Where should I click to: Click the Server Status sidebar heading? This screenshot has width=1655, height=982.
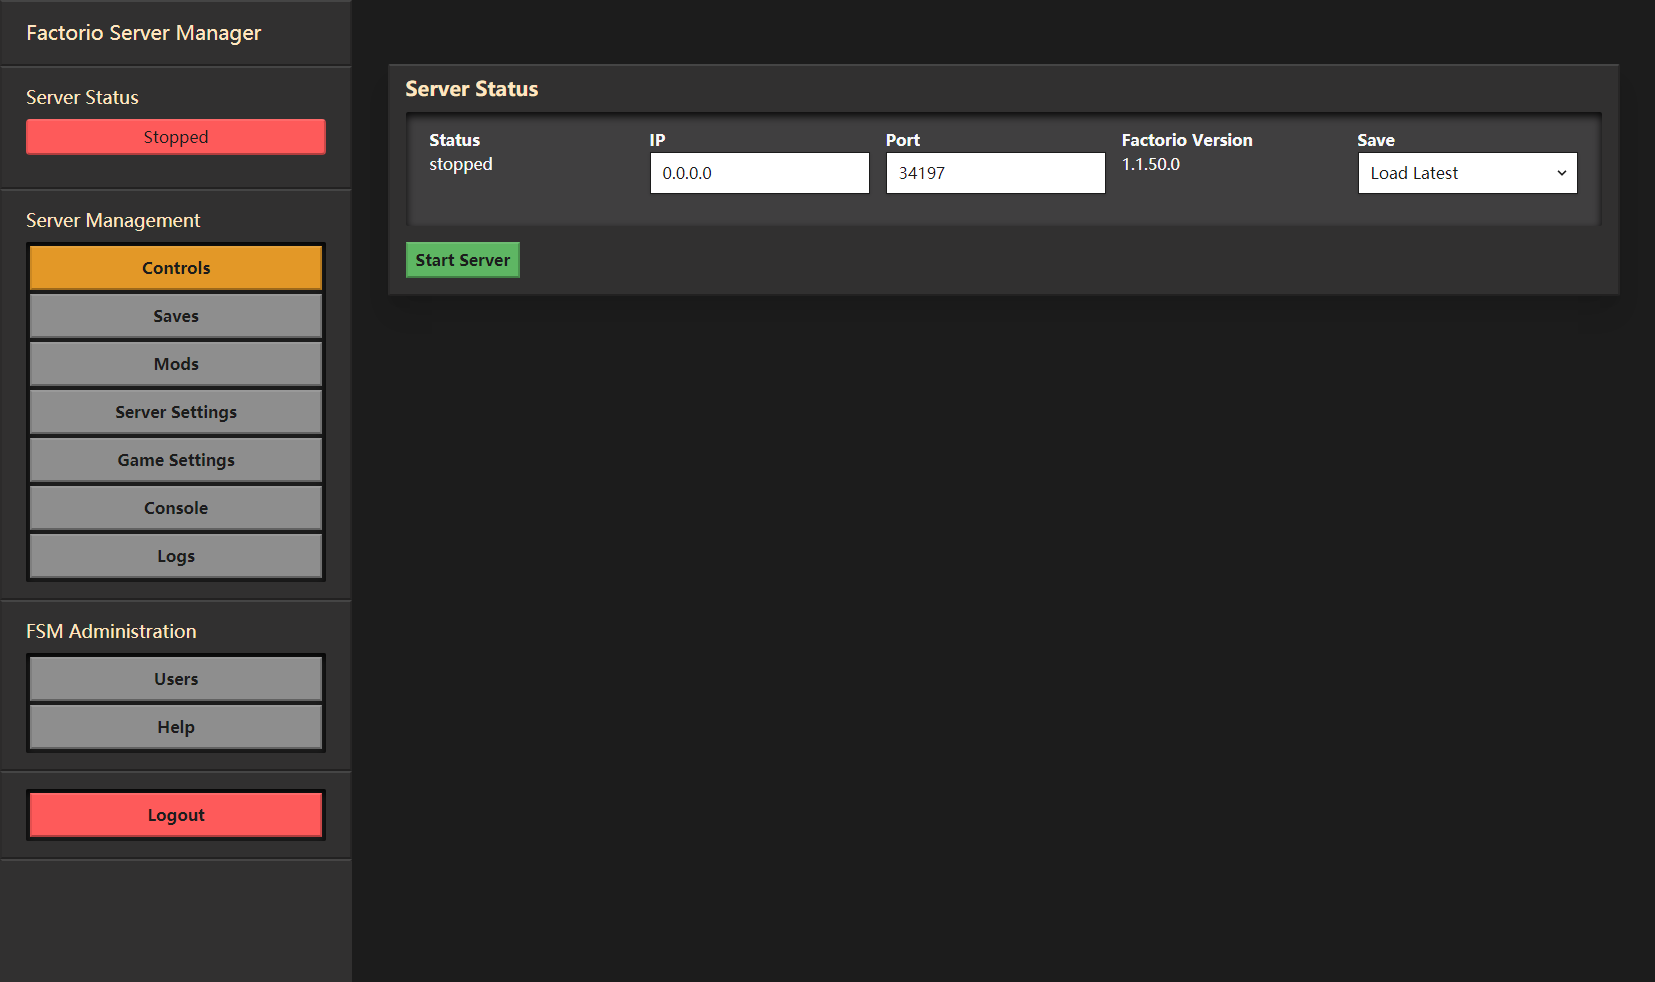[x=82, y=97]
